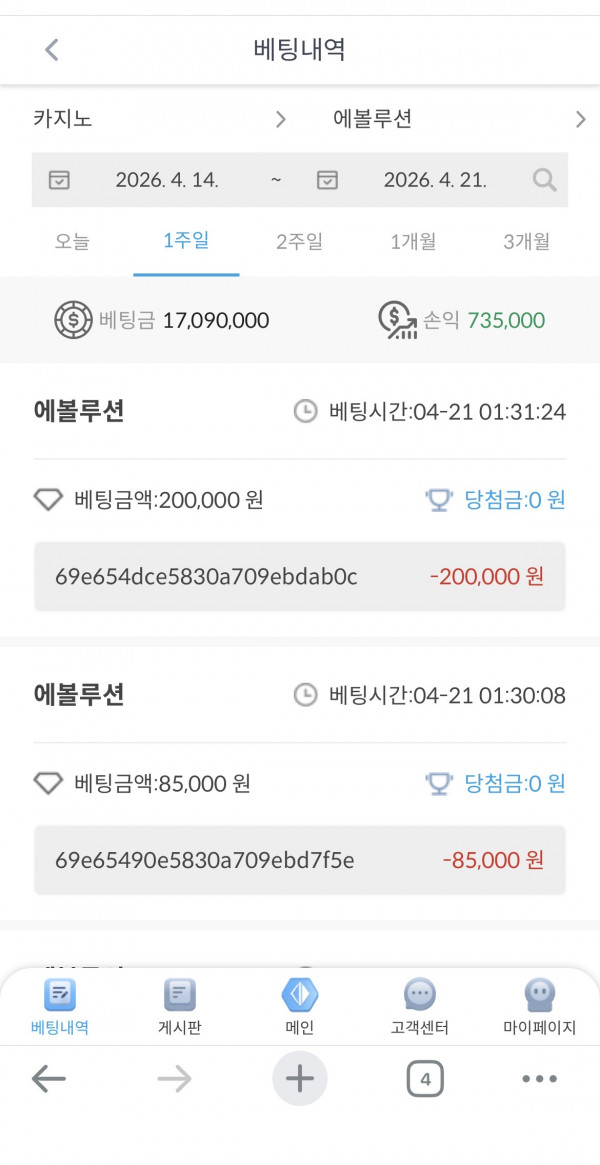Viewport: 600px width, 1165px height.
Task: Open the start date calendar picker
Action: 61,180
